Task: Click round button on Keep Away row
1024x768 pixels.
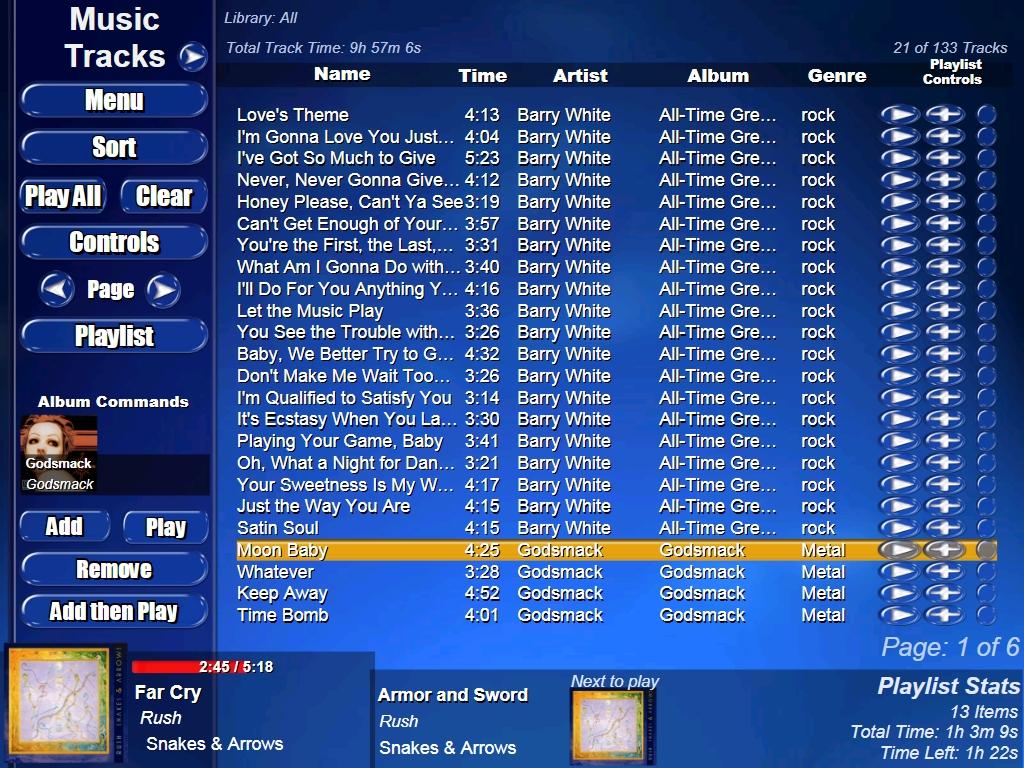Action: click(x=986, y=594)
